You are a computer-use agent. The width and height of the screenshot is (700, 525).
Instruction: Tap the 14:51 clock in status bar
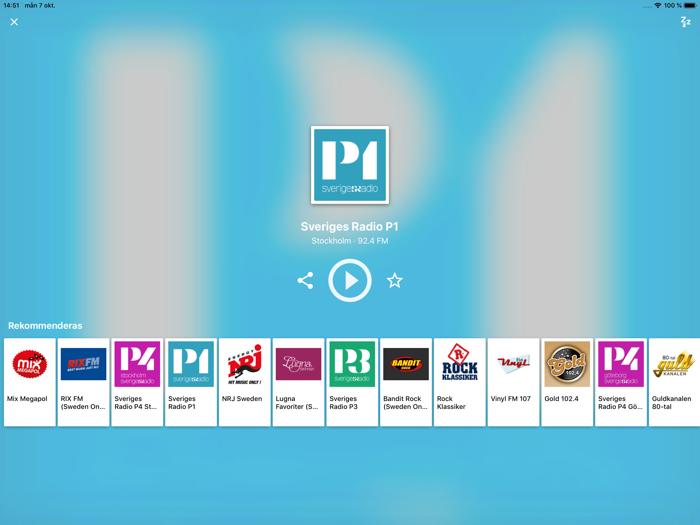click(x=11, y=5)
